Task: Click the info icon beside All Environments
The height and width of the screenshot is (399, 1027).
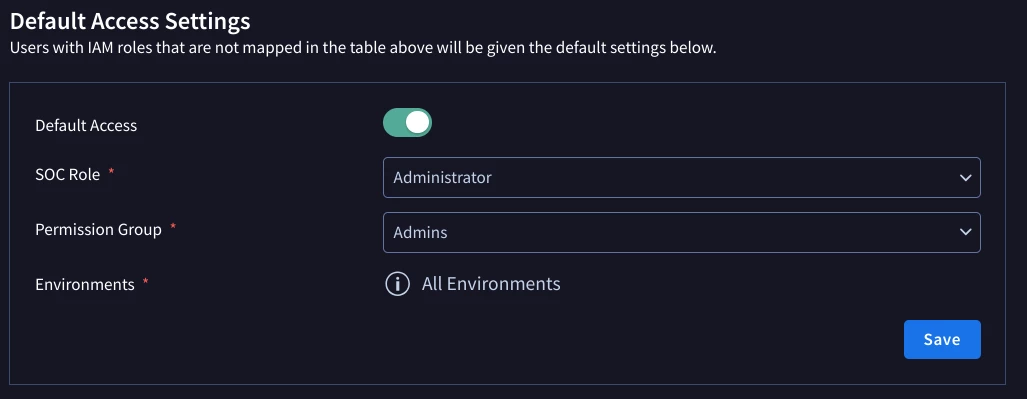Action: (x=397, y=284)
